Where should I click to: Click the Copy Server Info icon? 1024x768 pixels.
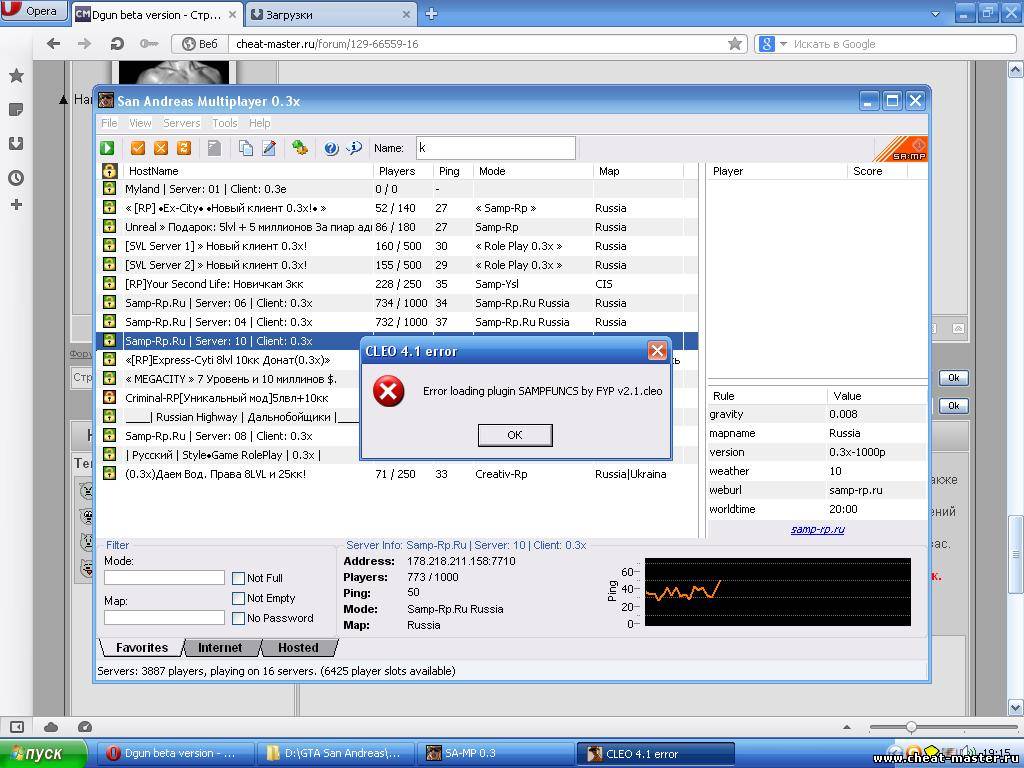[x=246, y=148]
